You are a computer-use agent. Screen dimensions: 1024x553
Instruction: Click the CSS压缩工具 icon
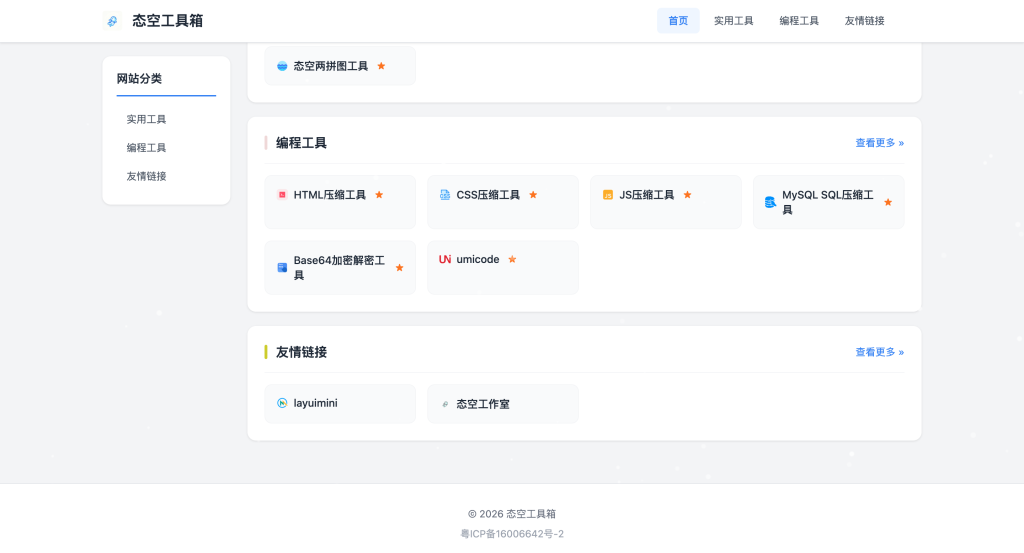click(x=445, y=195)
